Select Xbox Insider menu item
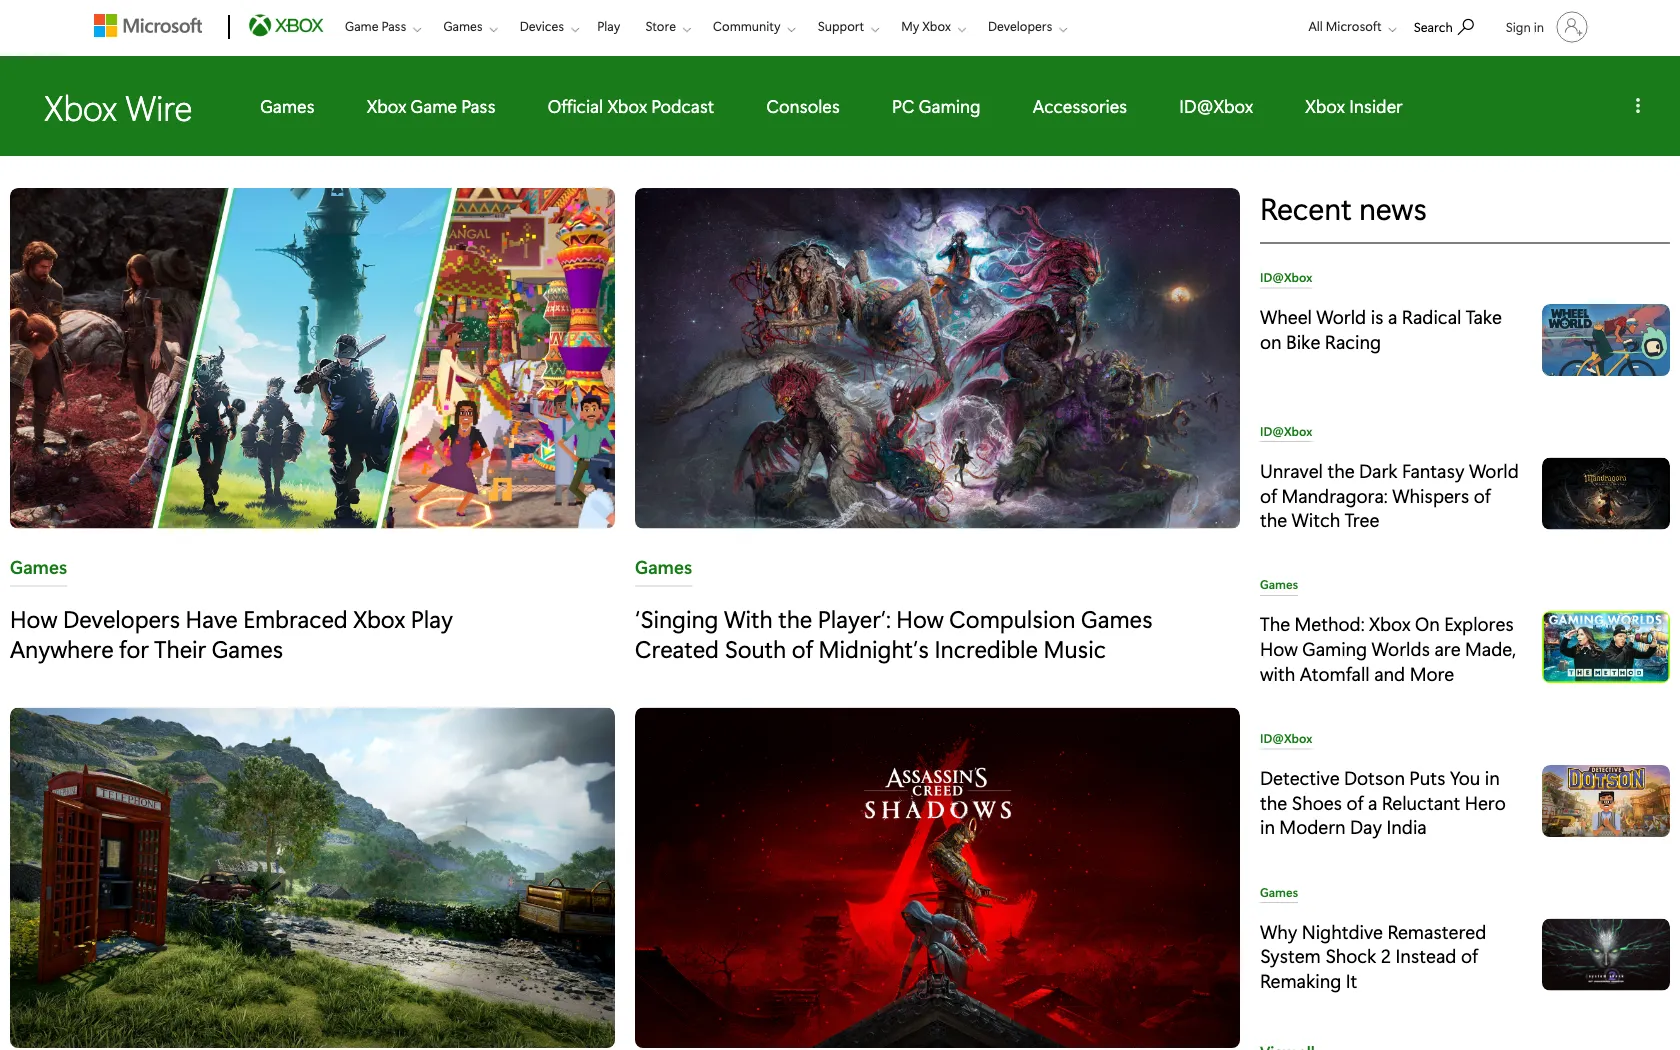Screen dimensions: 1680x1050 [x=1354, y=107]
